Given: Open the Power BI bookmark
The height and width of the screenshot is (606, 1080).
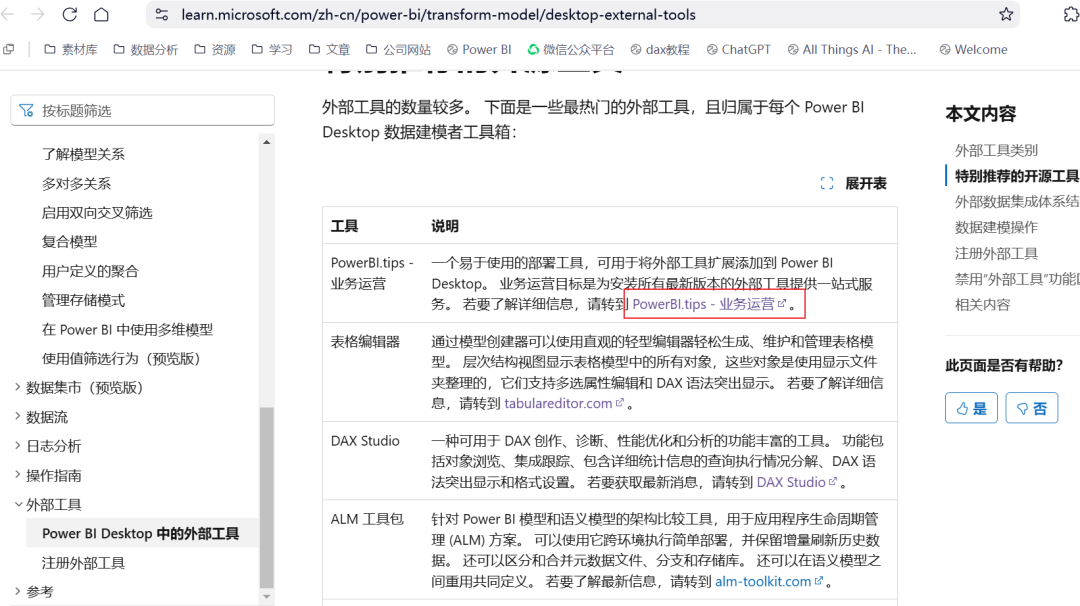Looking at the screenshot, I should 479,50.
